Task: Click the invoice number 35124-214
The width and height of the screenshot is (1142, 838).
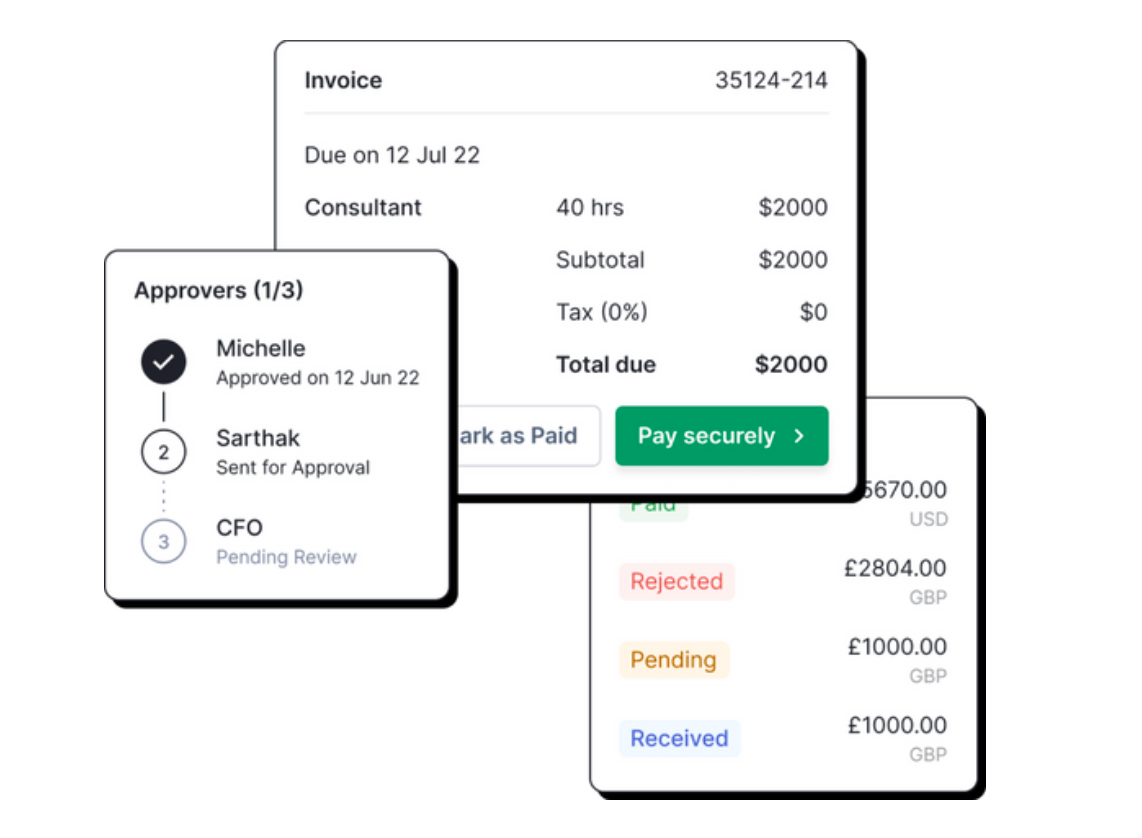Action: pyautogui.click(x=771, y=81)
